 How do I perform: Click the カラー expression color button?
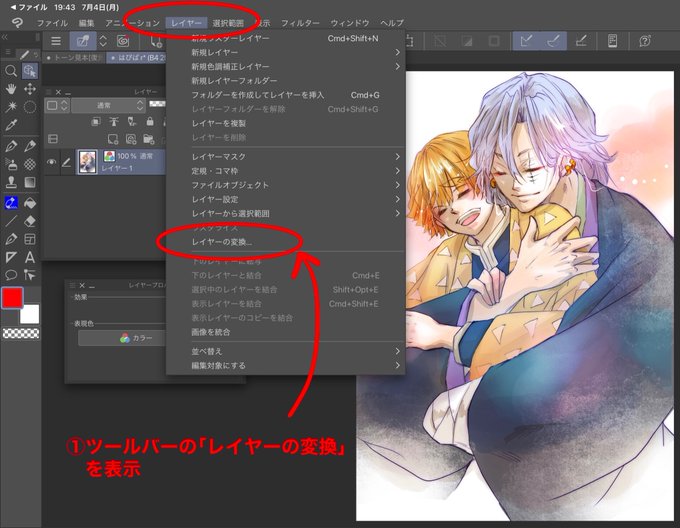pos(122,338)
